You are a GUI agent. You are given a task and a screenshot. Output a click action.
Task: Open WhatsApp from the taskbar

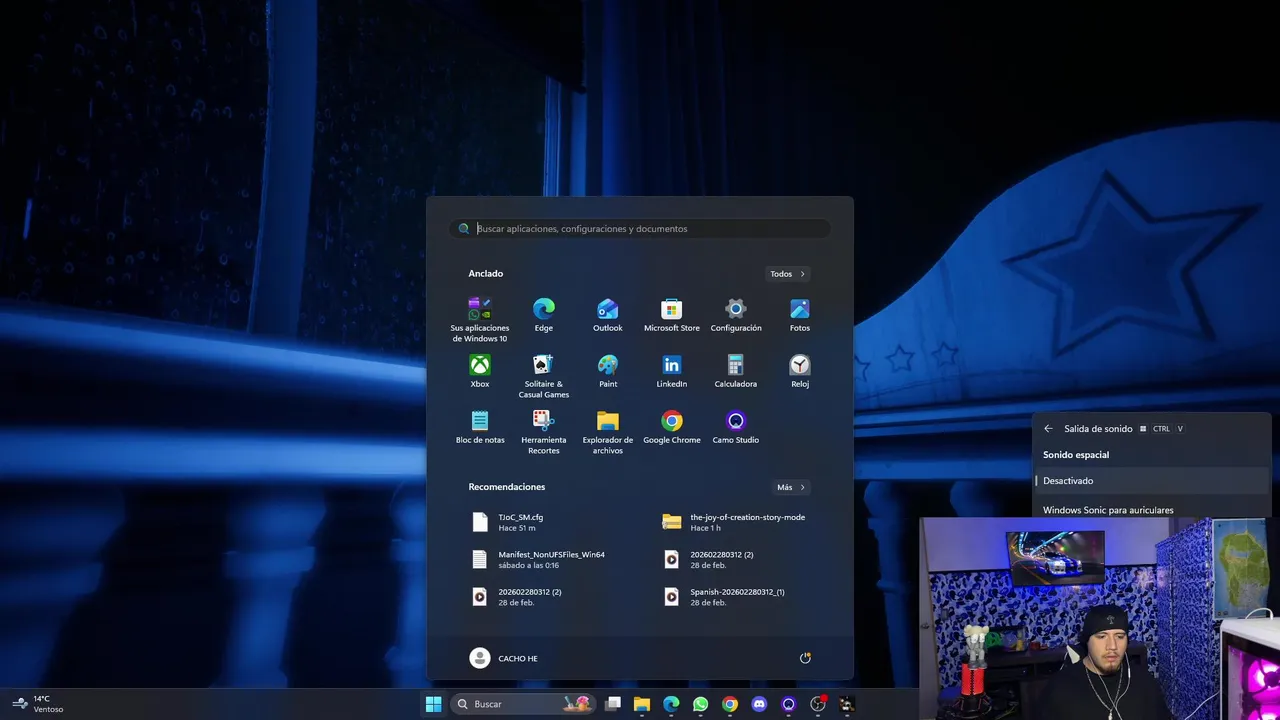click(x=700, y=704)
